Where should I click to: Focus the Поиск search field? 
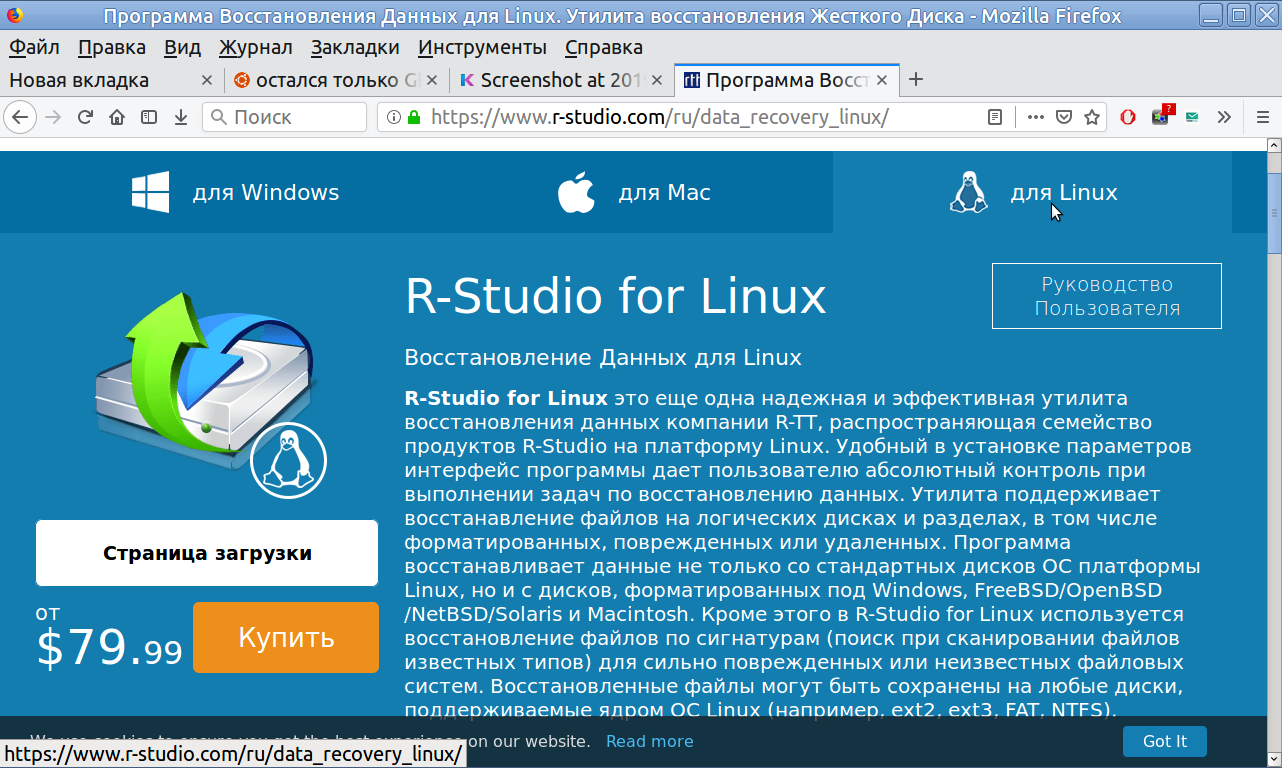click(x=285, y=117)
